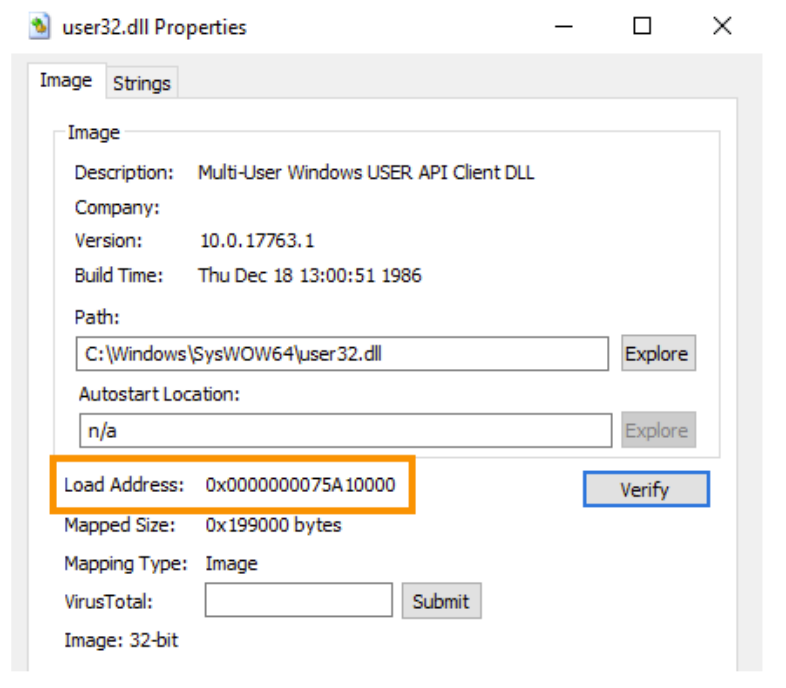Click the Autostart Location field showing n/a

coord(345,431)
